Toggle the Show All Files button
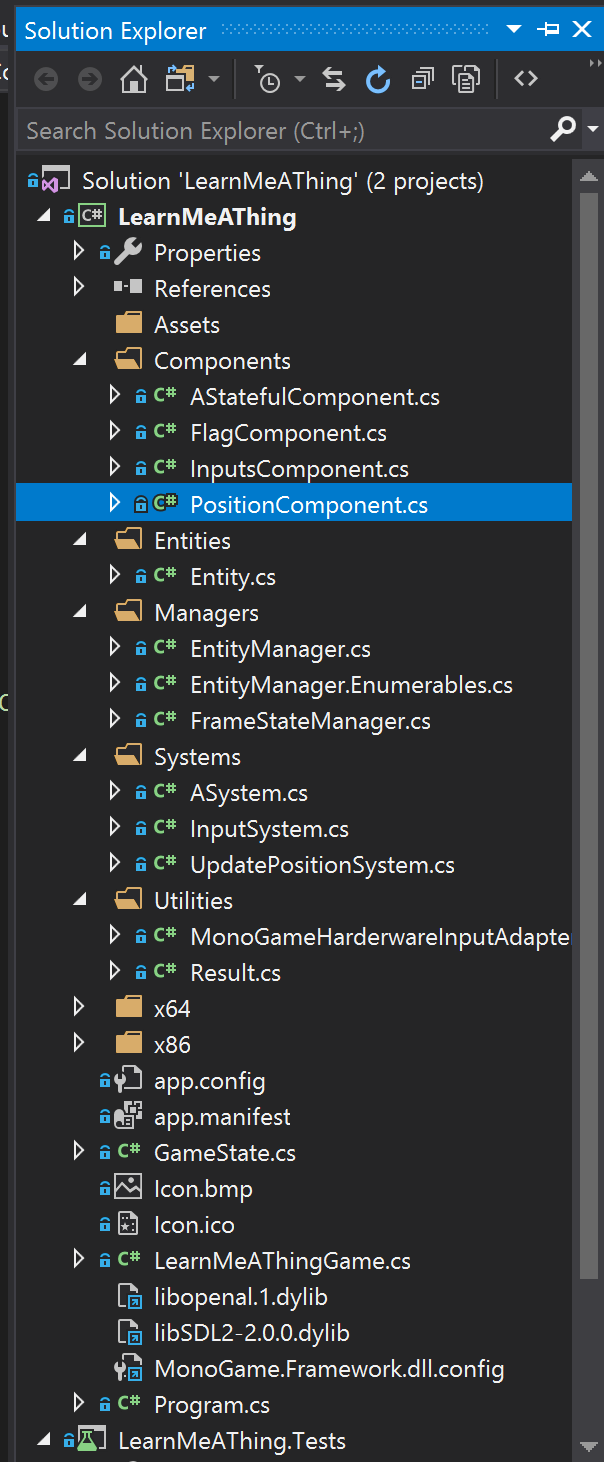604x1462 pixels. point(466,80)
